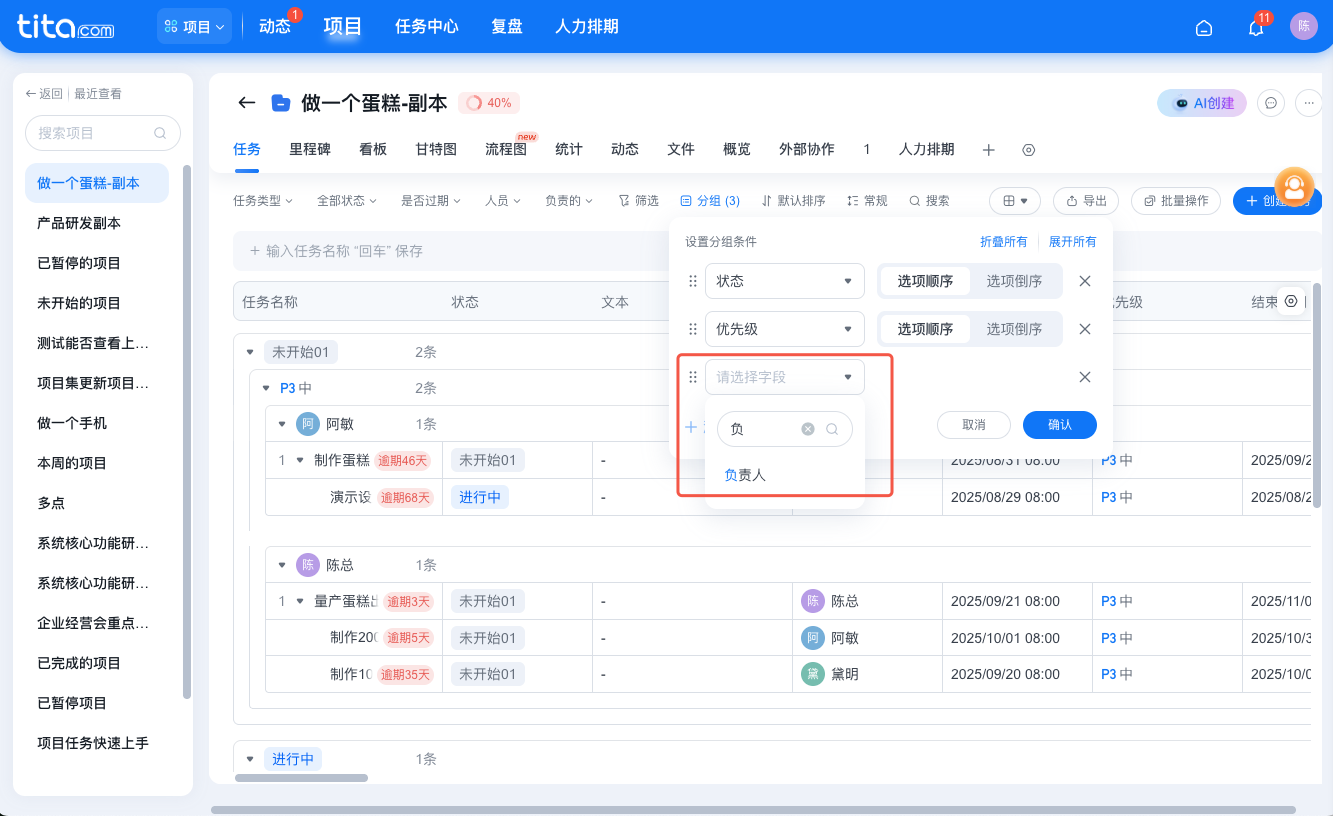Image resolution: width=1333 pixels, height=816 pixels.
Task: Click the 40% progress indicator
Action: click(x=489, y=102)
